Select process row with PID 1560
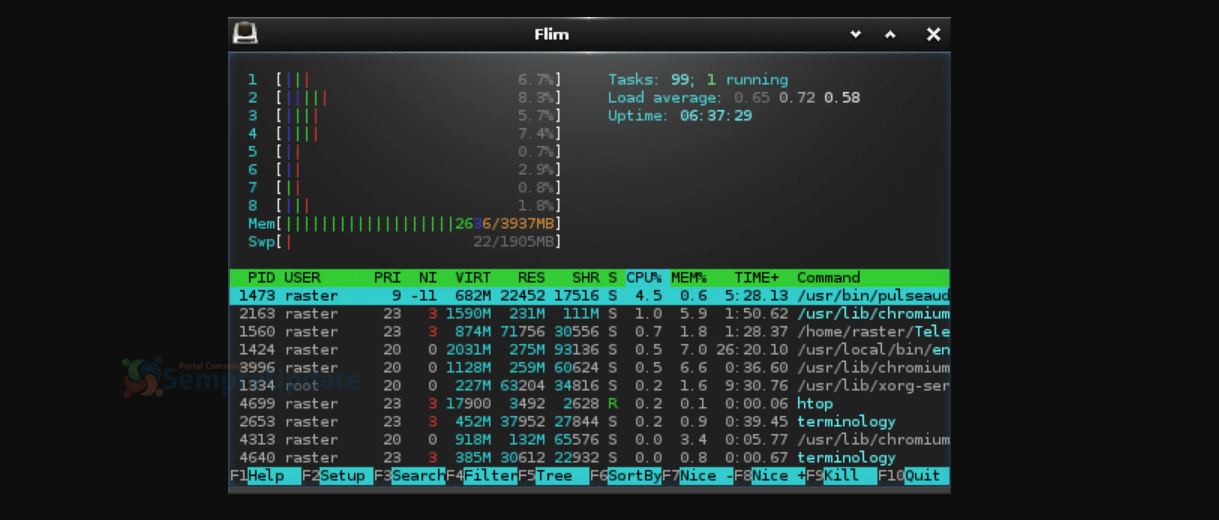The width and height of the screenshot is (1219, 520). 589,332
